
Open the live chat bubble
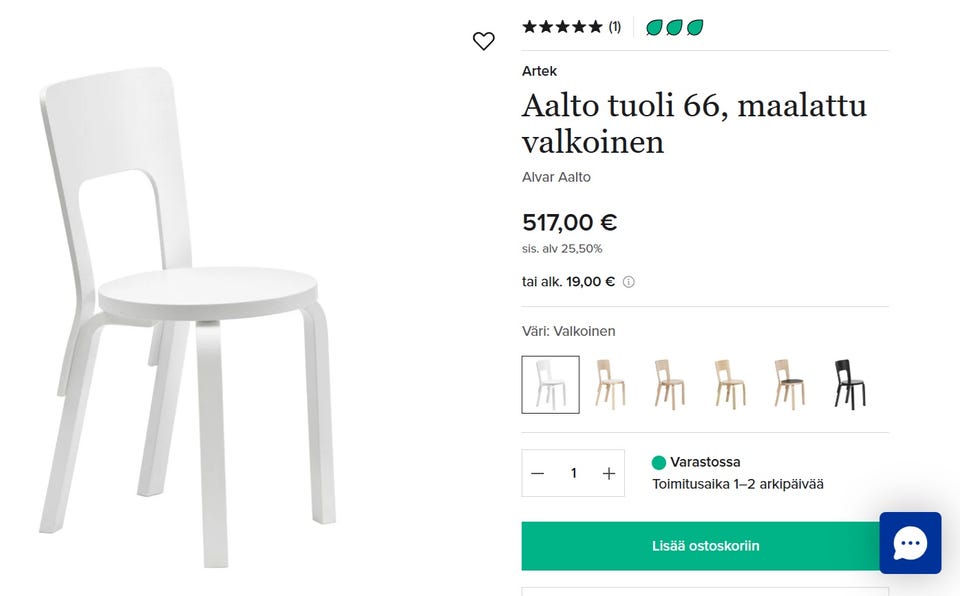click(910, 543)
